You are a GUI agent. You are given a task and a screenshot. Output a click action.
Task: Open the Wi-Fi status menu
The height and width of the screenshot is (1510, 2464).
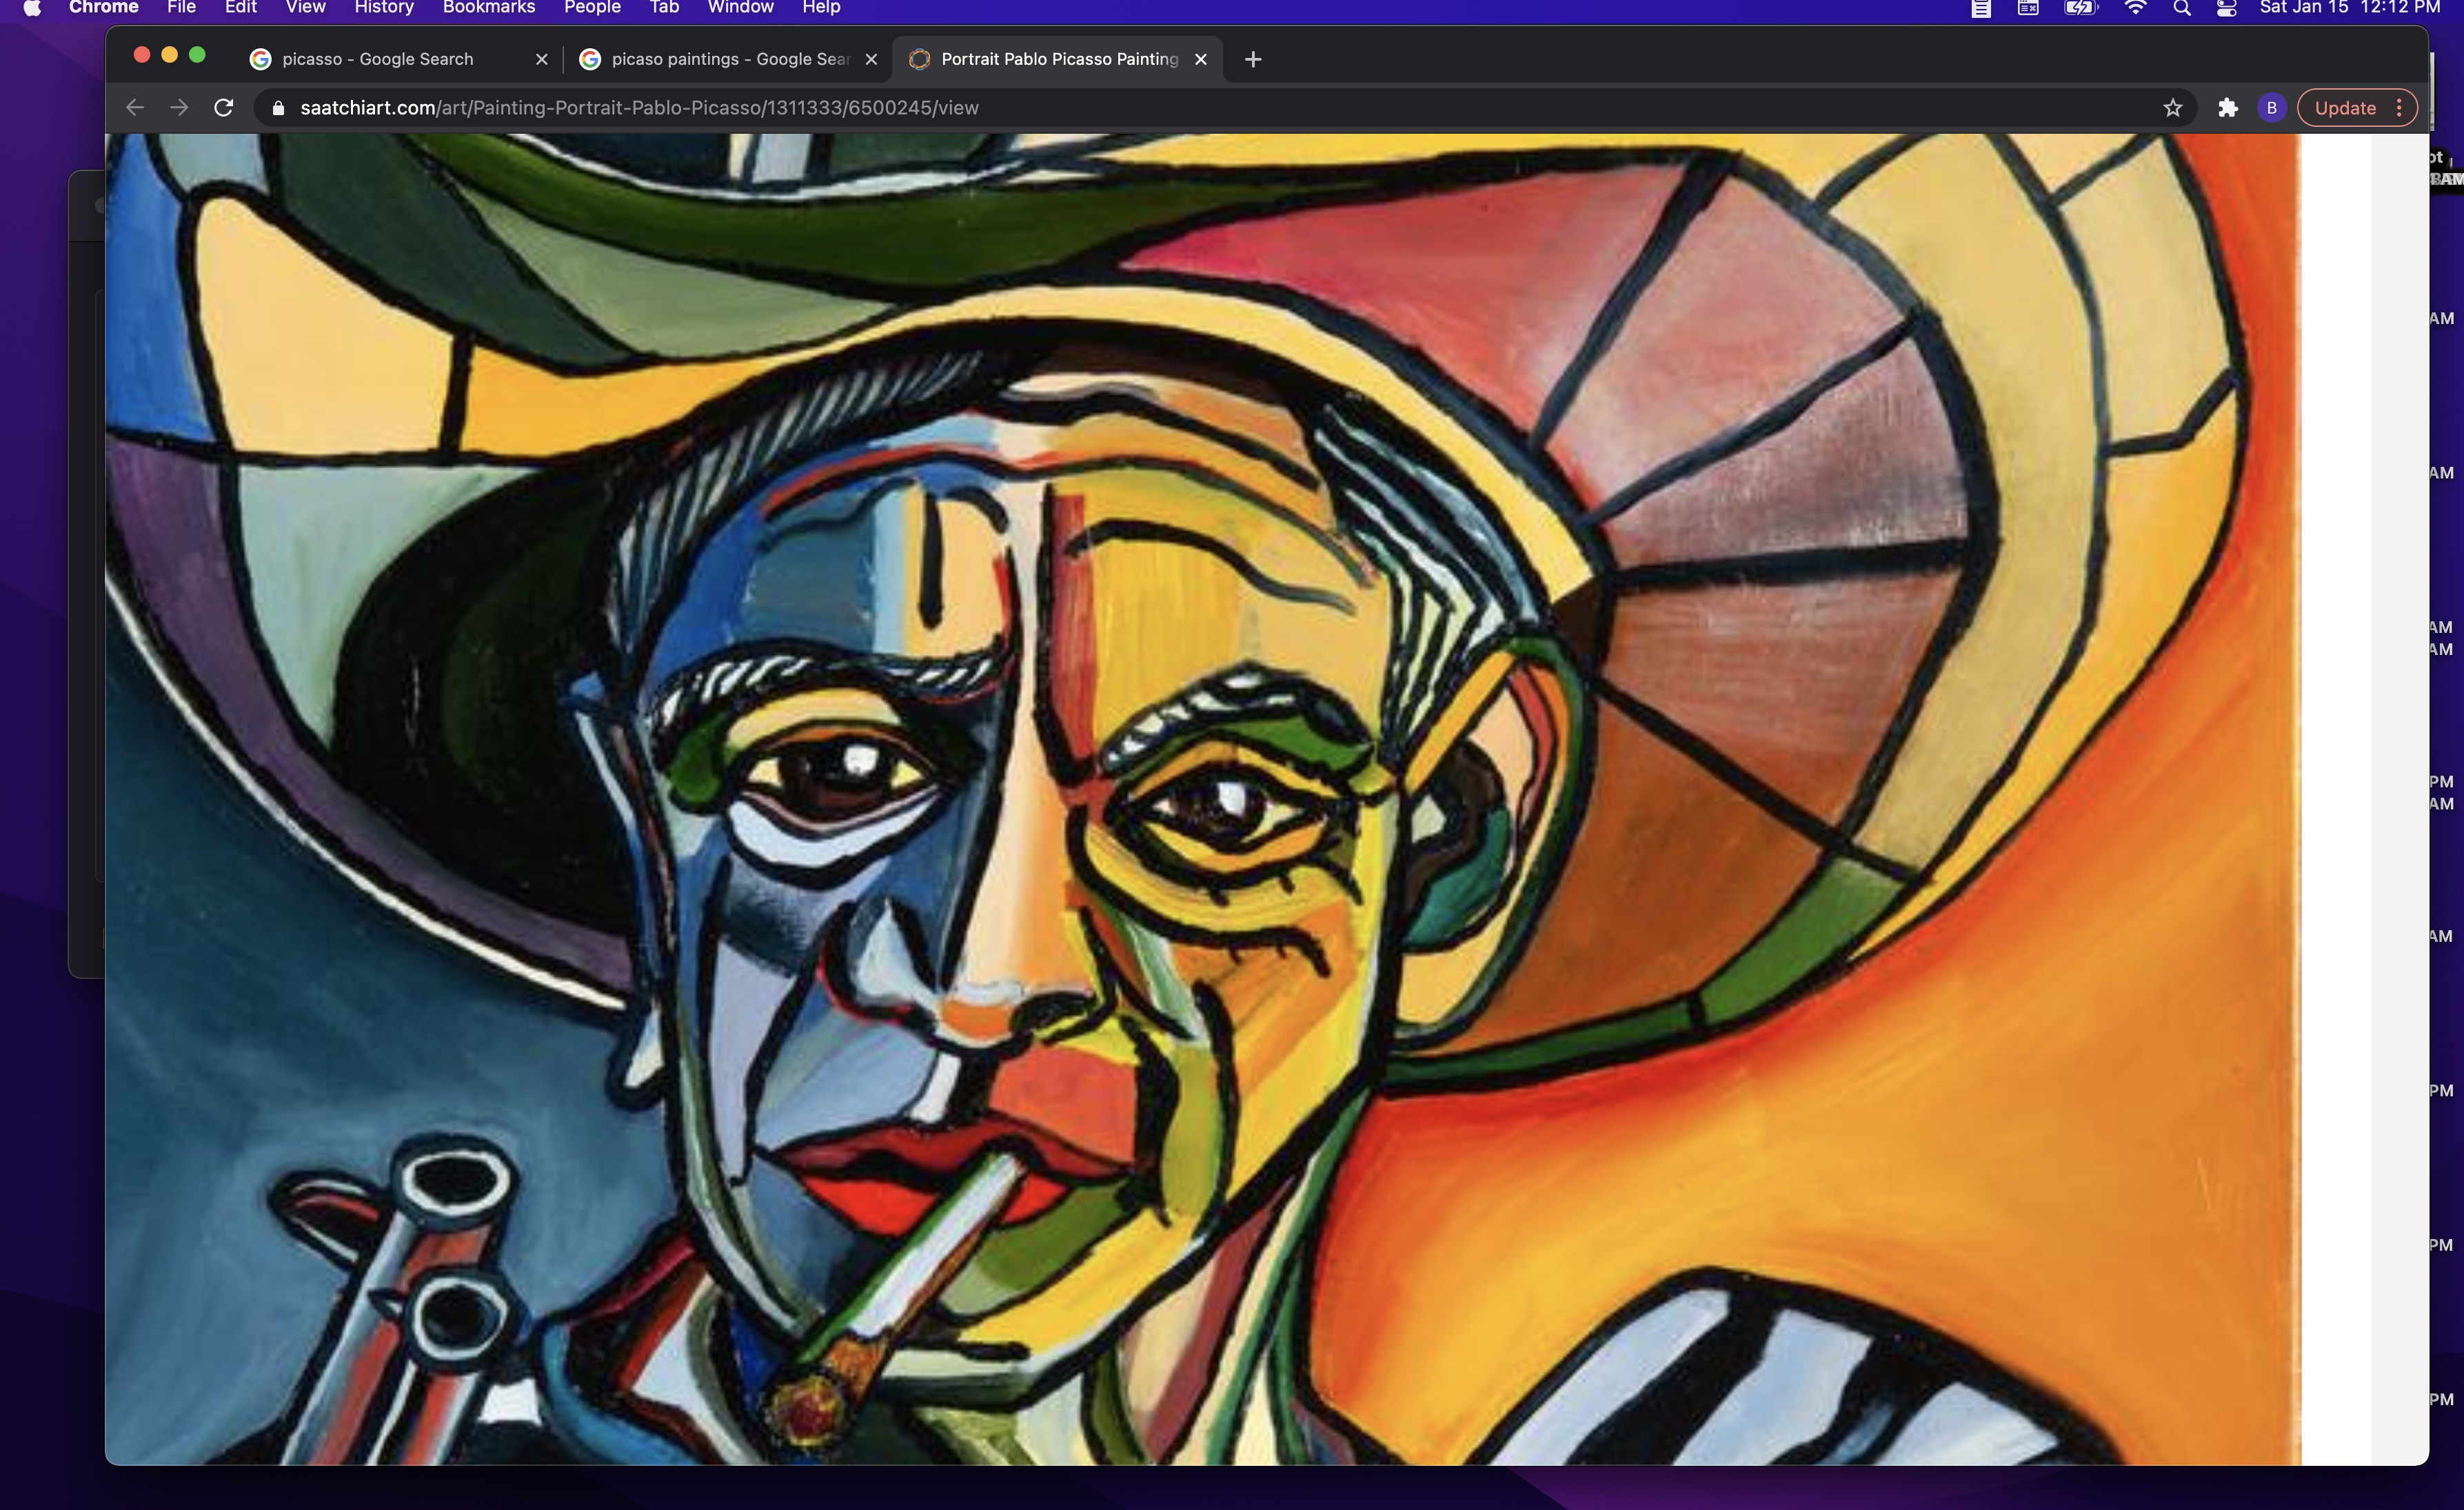click(x=2135, y=8)
